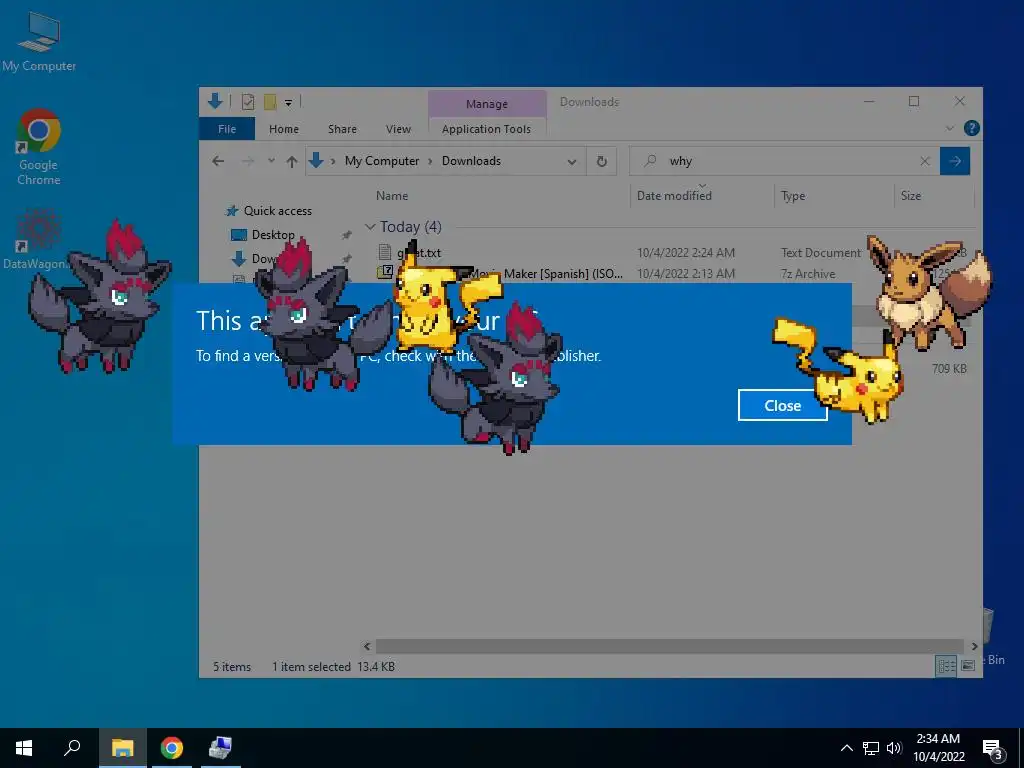
Task: Click the quick access Properties icon
Action: tap(248, 102)
